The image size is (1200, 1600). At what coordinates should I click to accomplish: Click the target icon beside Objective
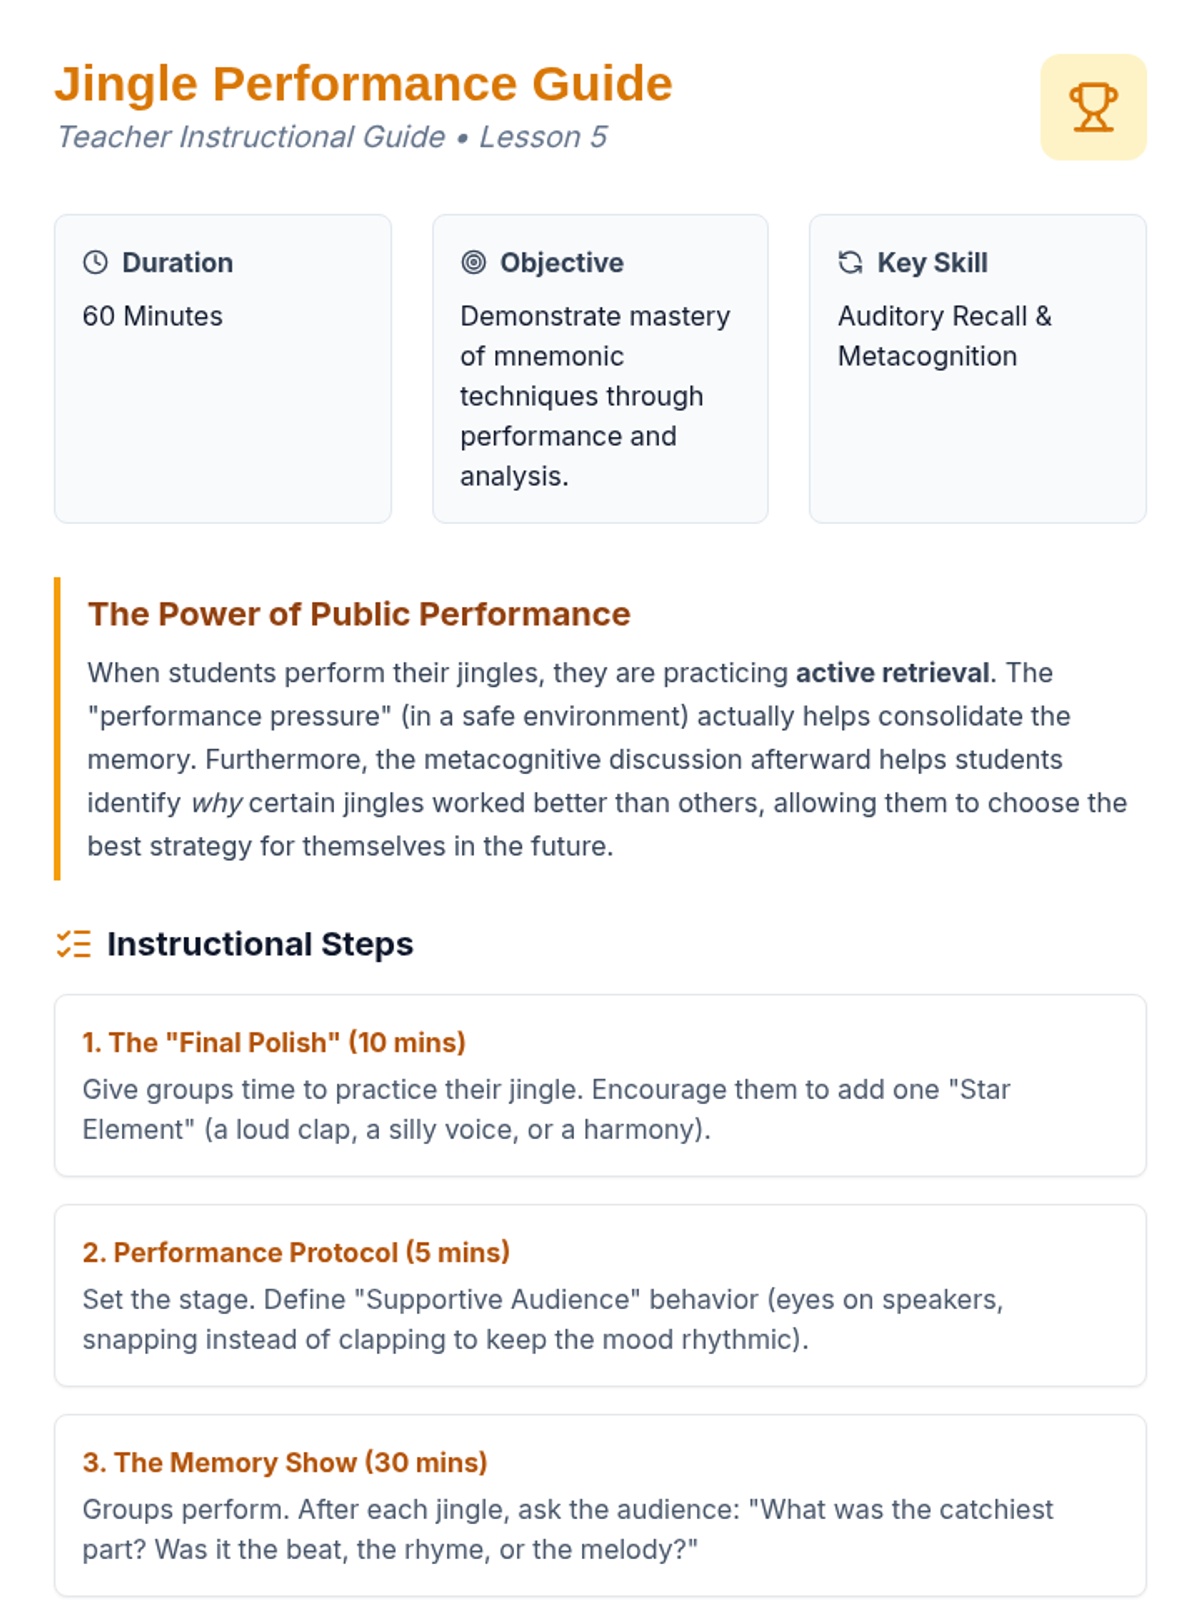(474, 262)
